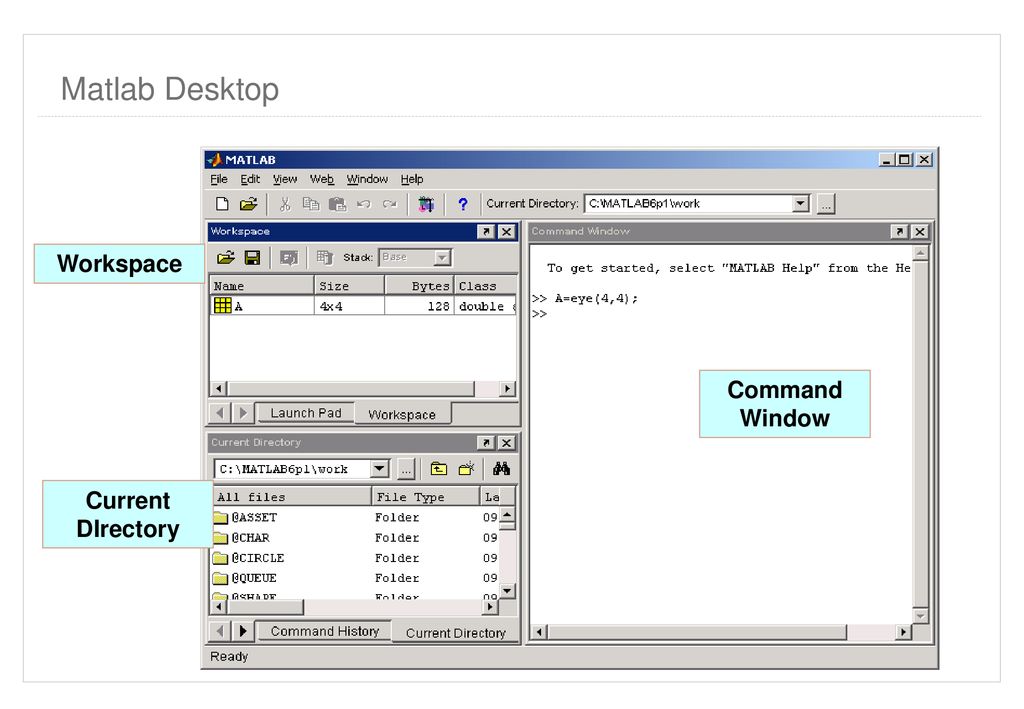Click Go up one level folder icon
Image resolution: width=1024 pixels, height=709 pixels.
pyautogui.click(x=439, y=469)
